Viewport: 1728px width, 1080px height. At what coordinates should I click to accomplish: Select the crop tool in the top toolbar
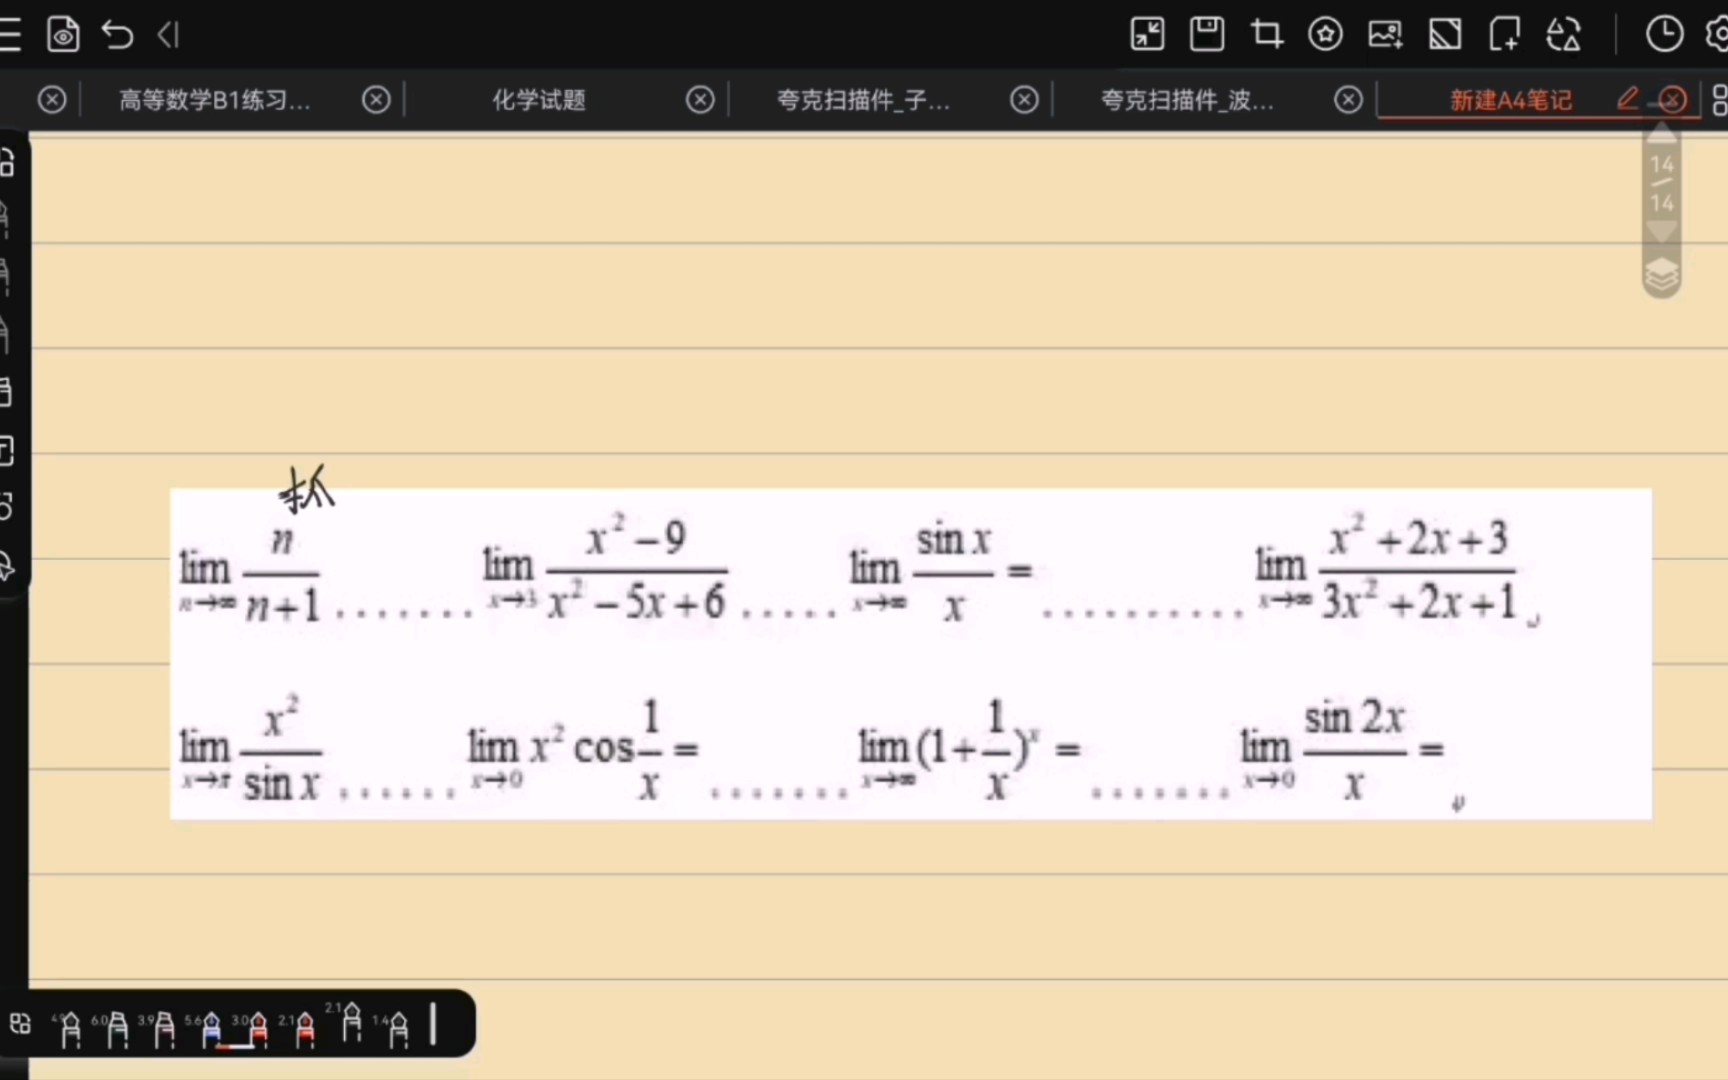coord(1266,35)
